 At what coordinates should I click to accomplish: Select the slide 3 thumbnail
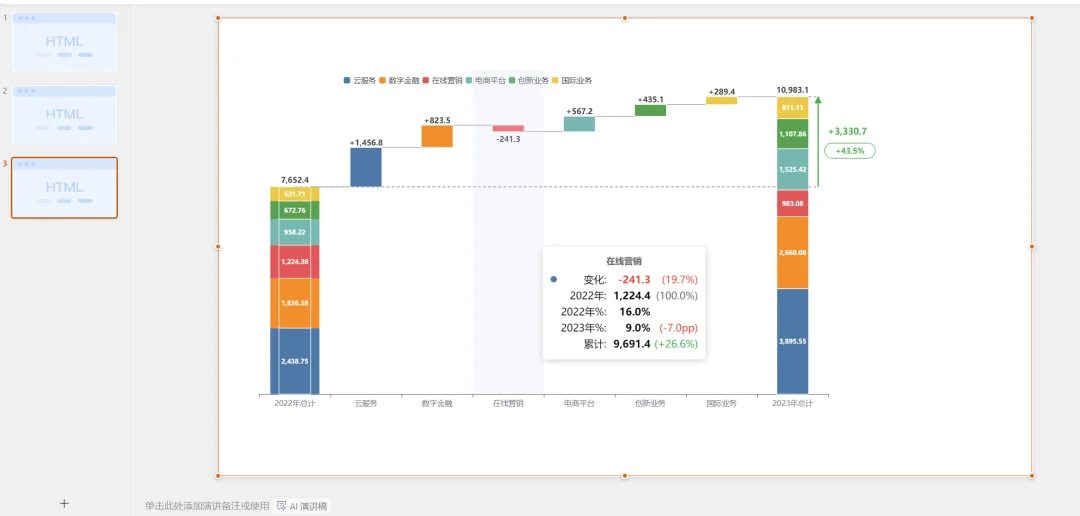point(64,187)
